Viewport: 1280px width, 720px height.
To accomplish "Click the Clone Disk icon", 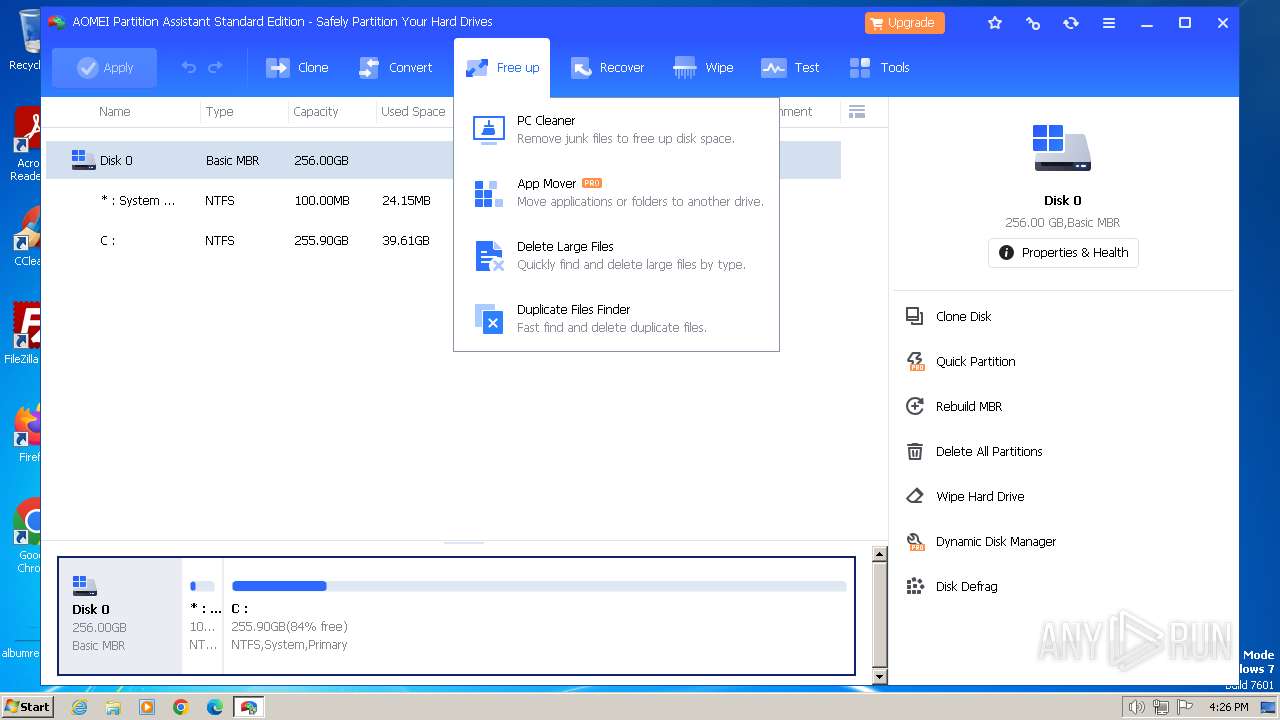I will [914, 316].
